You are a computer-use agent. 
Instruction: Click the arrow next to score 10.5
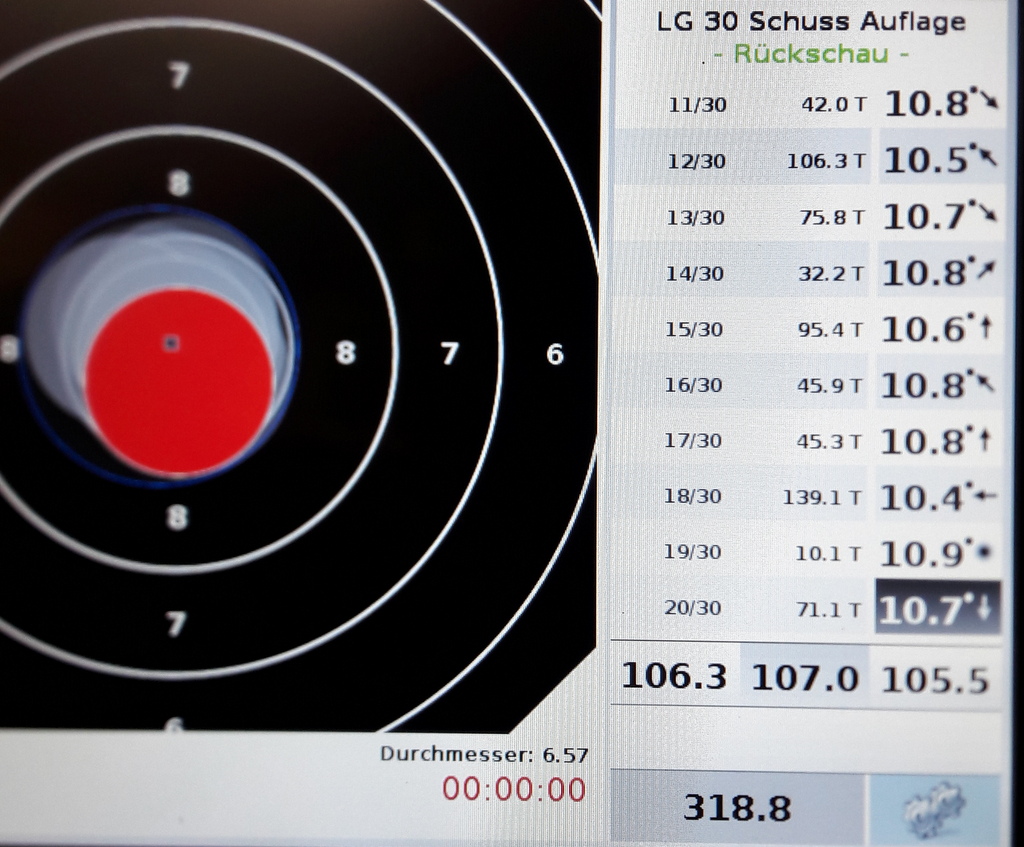tap(987, 157)
